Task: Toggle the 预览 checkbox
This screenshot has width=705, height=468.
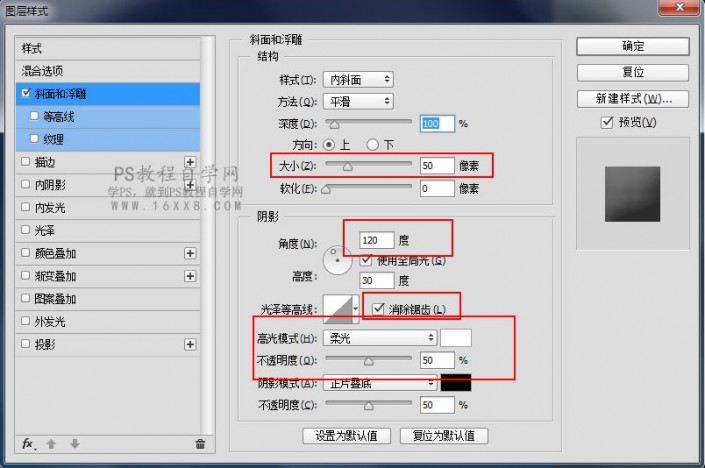Action: [x=607, y=122]
